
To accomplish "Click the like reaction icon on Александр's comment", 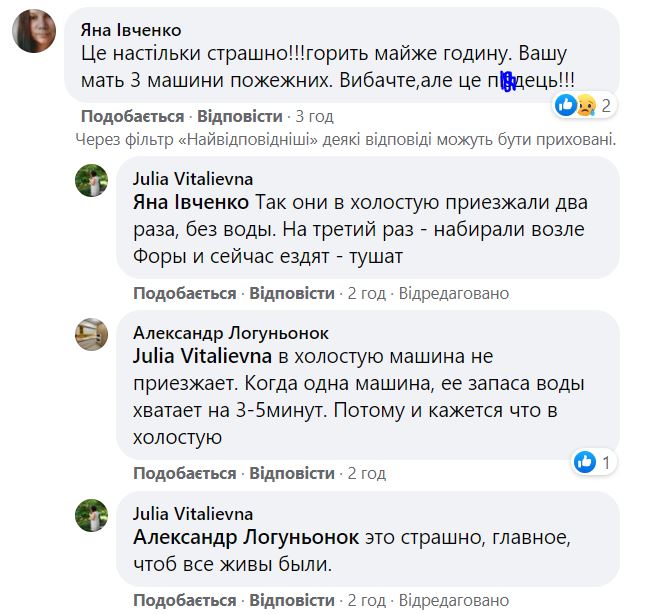I will pyautogui.click(x=586, y=462).
